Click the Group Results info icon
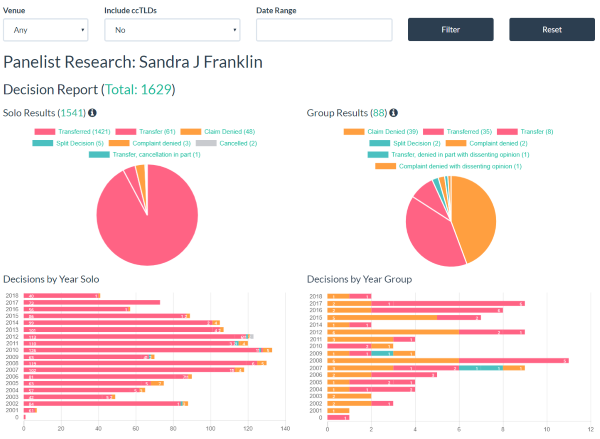Image resolution: width=600 pixels, height=439 pixels. pos(394,114)
